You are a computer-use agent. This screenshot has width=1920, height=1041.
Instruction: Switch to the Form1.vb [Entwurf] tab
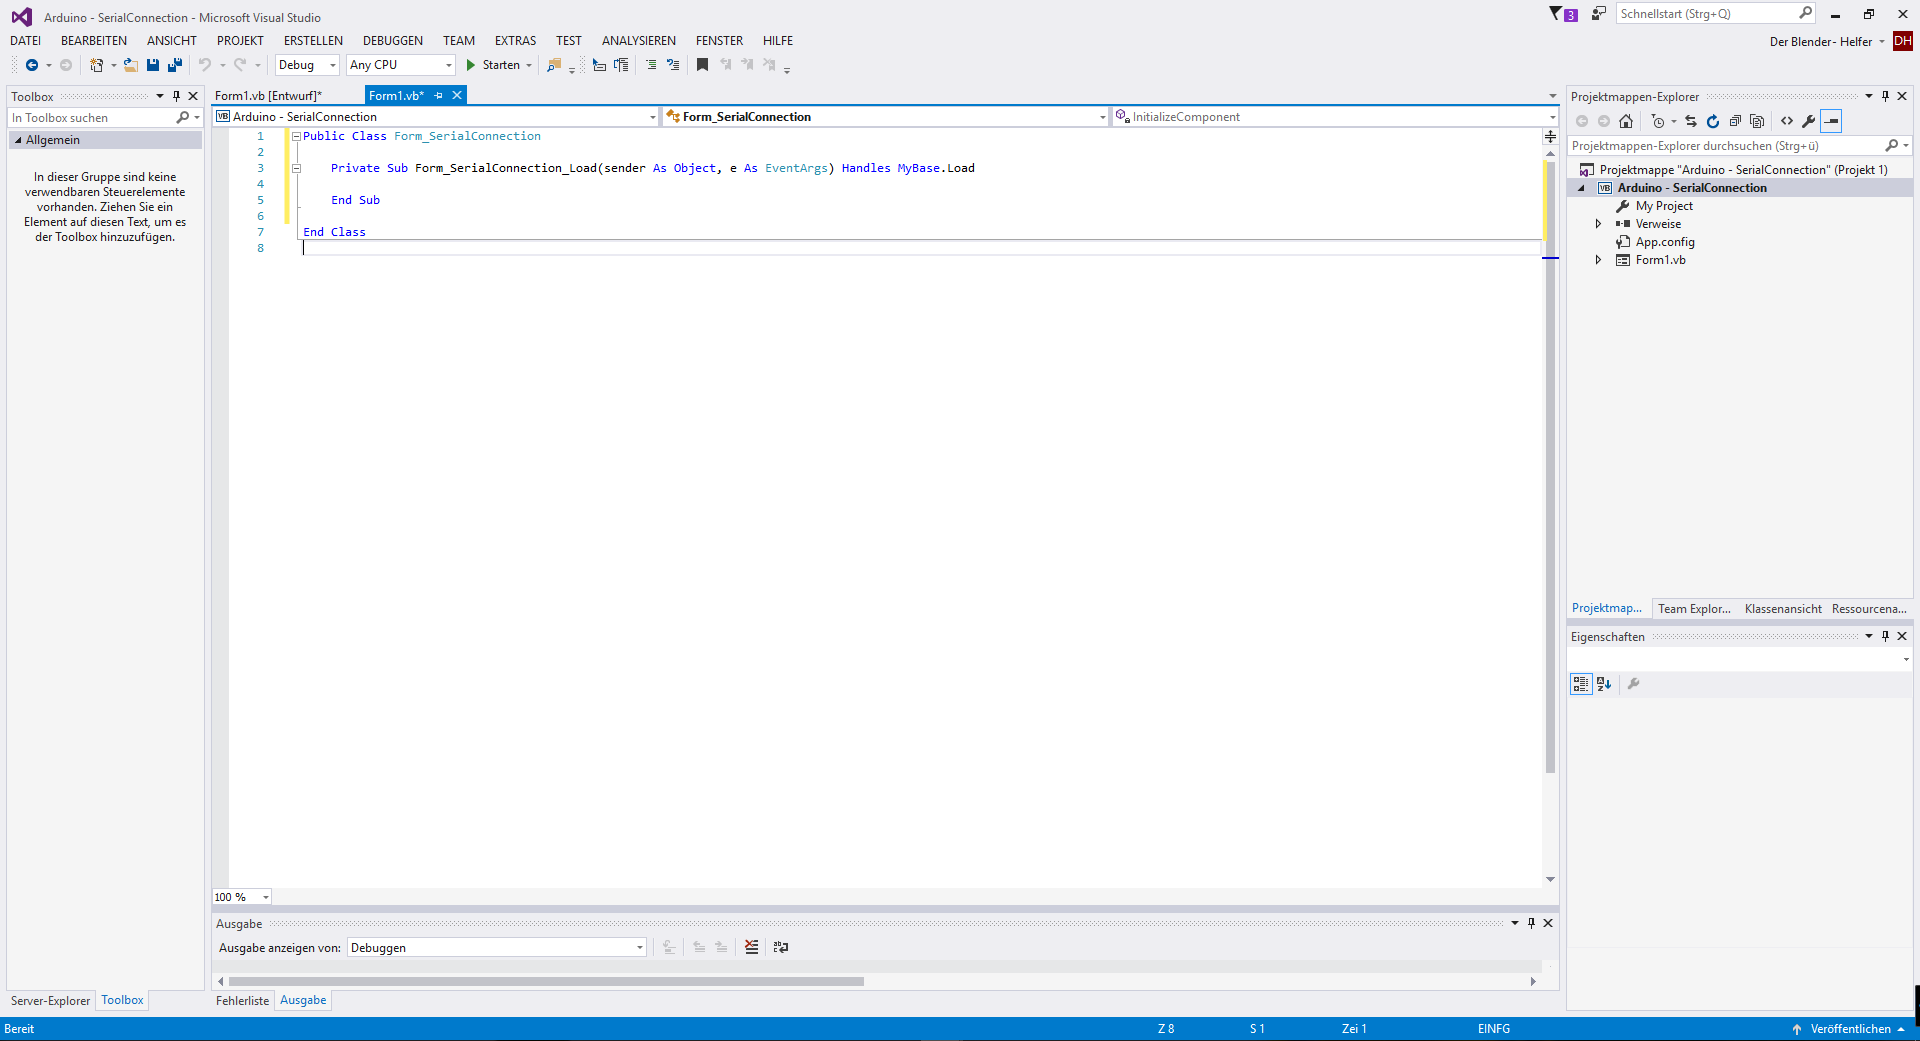click(x=270, y=95)
